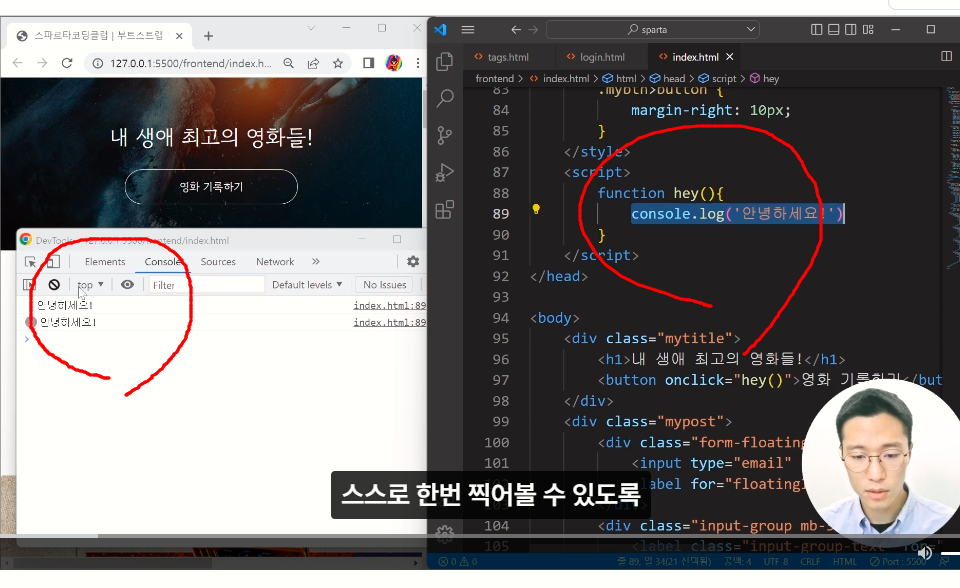The image size is (960, 588).
Task: Go back in VS Code navigation history
Action: 516,29
